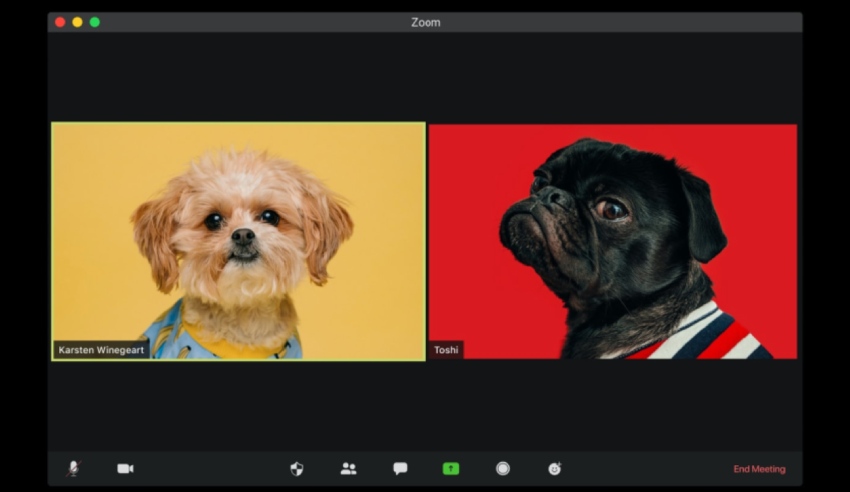Open the Chat panel
The width and height of the screenshot is (850, 492).
pyautogui.click(x=400, y=468)
